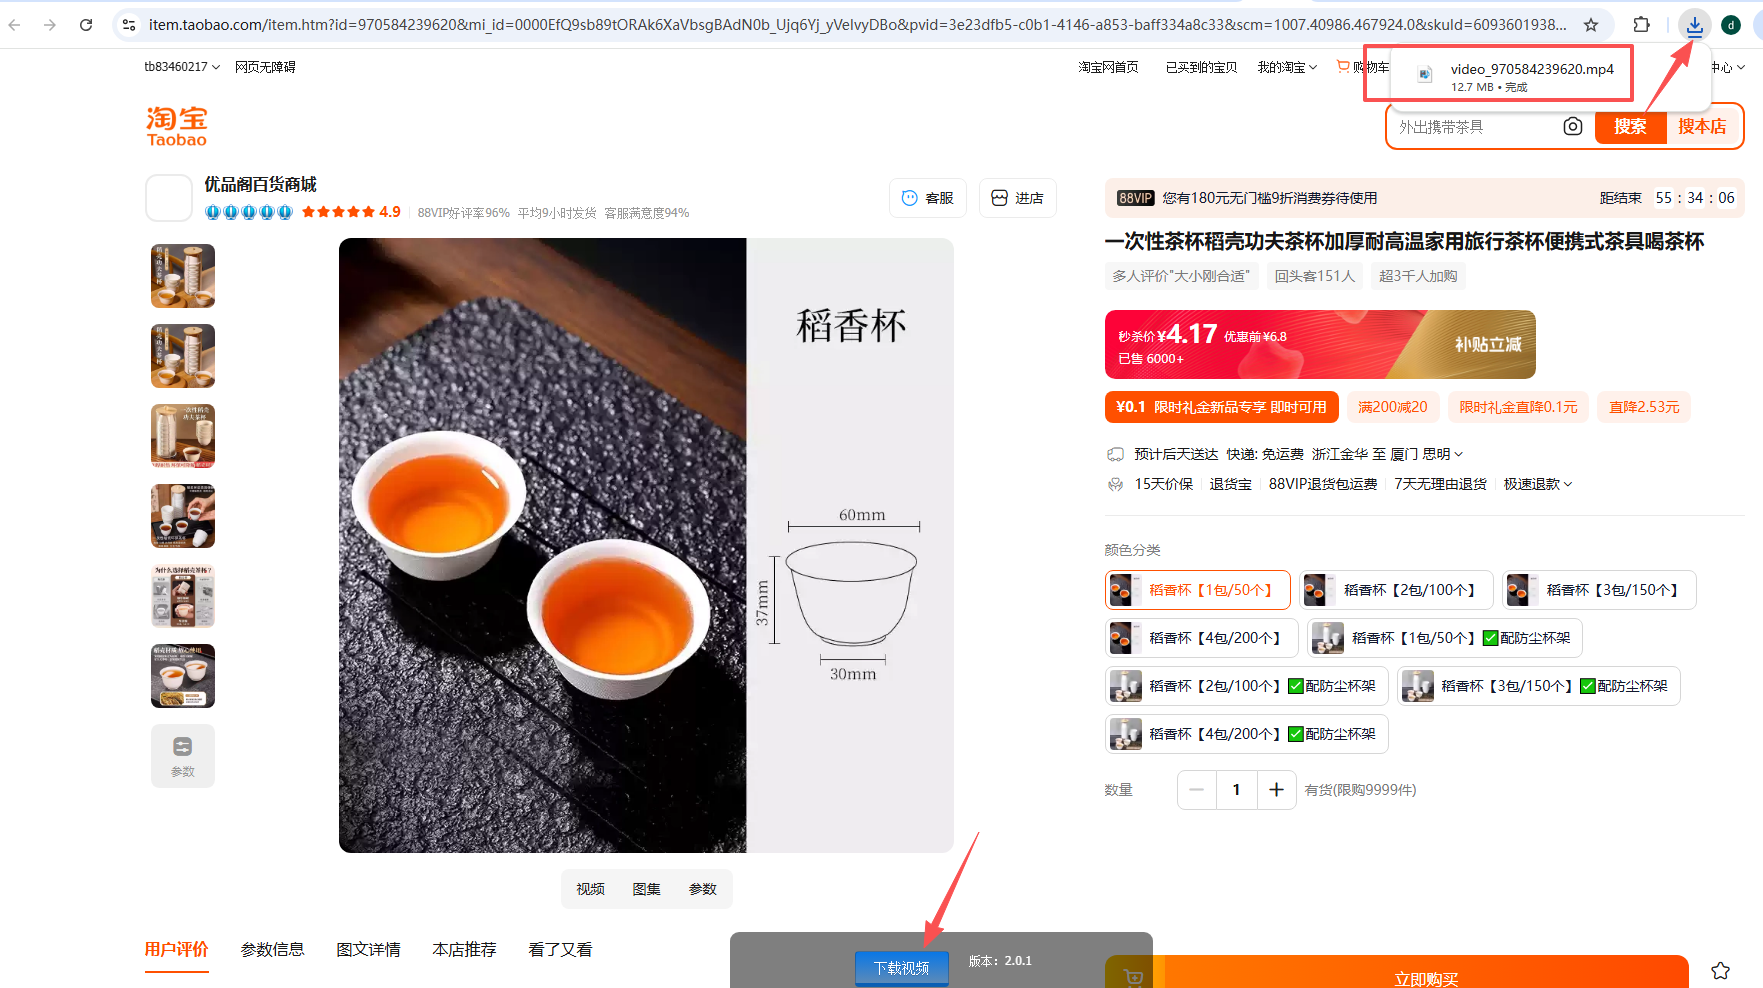
Task: Click the Taobao logo
Action: (x=177, y=127)
